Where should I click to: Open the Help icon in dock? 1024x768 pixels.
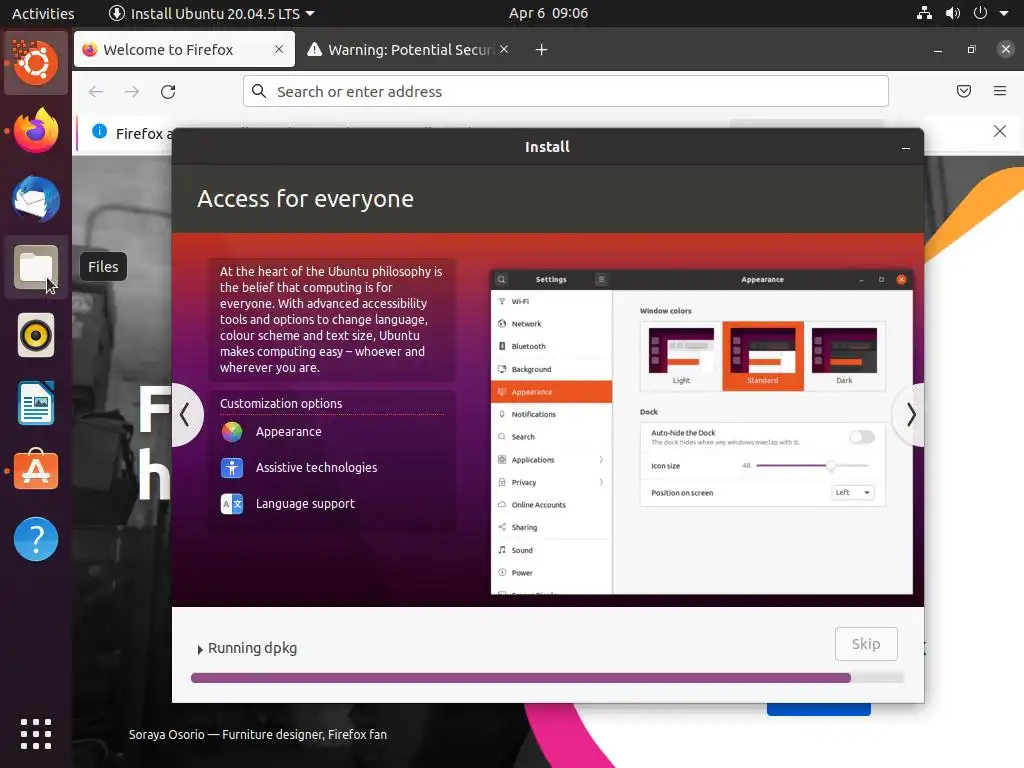(36, 539)
